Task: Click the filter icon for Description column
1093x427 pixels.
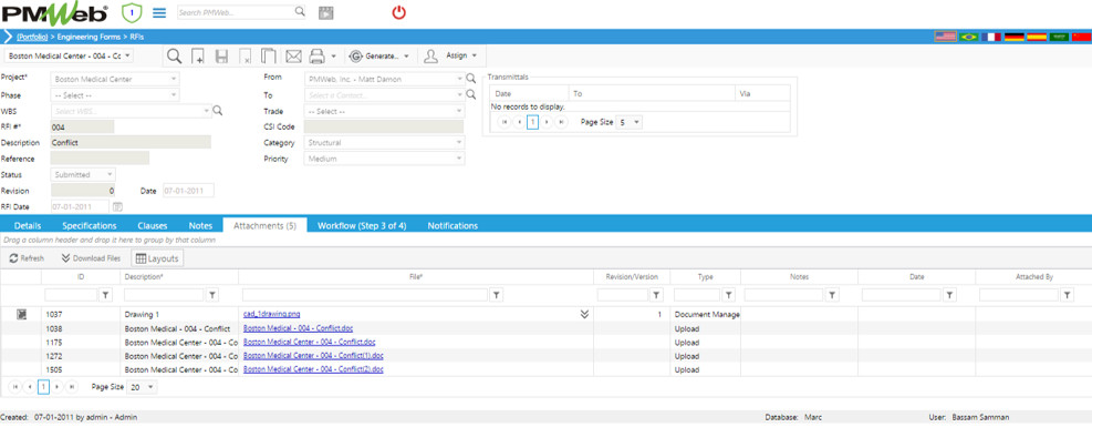Action: tap(213, 295)
